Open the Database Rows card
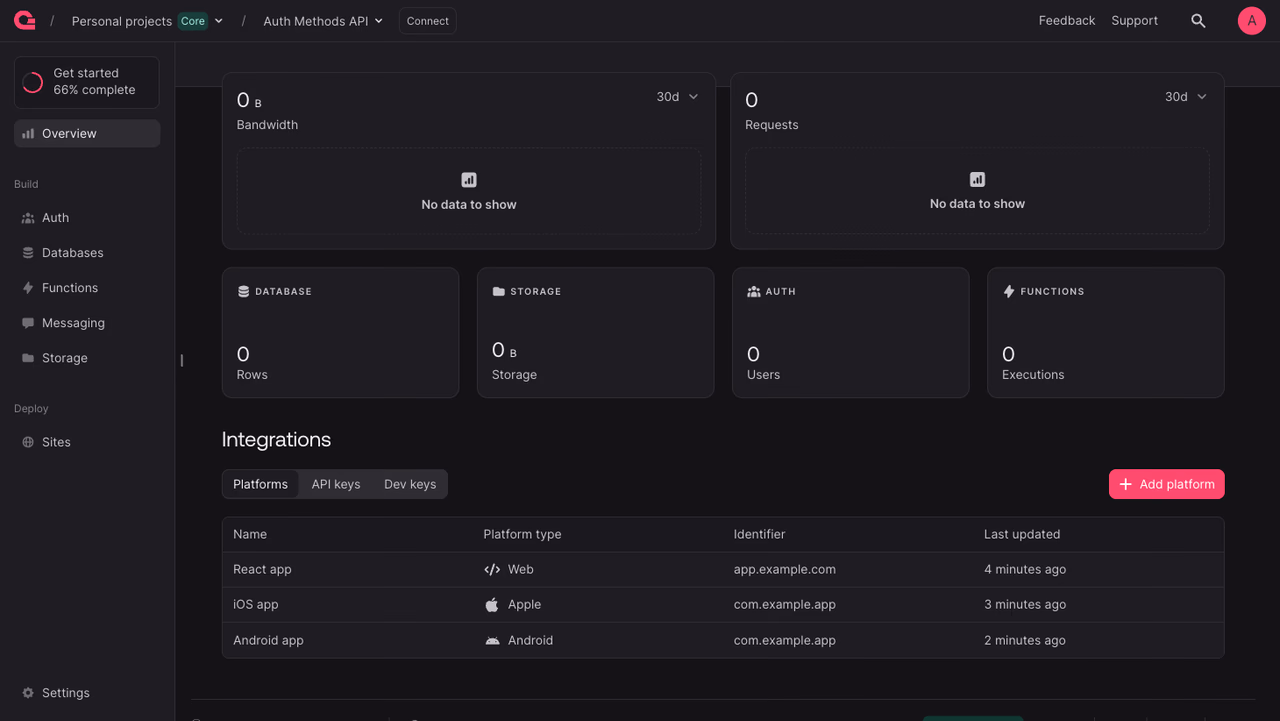The image size is (1280, 721). (340, 332)
